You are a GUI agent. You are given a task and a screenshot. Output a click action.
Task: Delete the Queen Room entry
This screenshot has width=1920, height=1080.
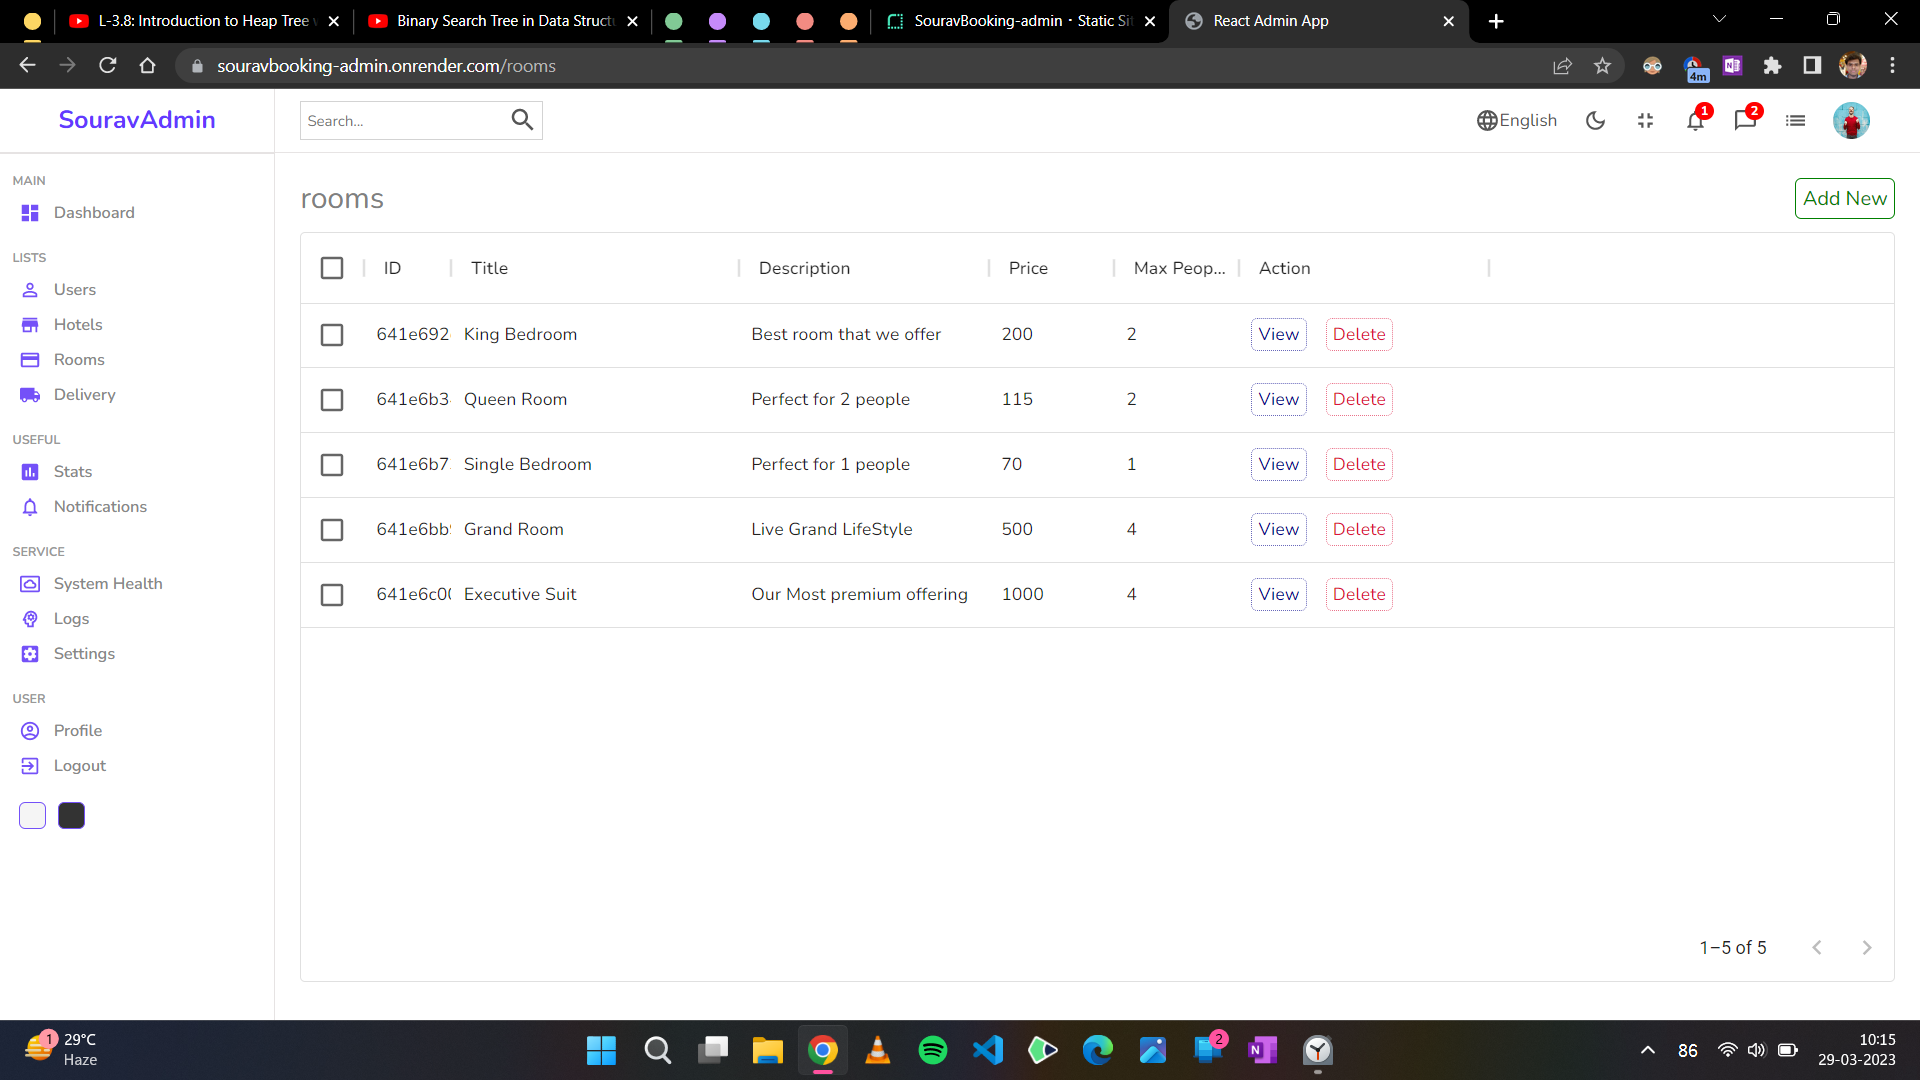[x=1359, y=400]
